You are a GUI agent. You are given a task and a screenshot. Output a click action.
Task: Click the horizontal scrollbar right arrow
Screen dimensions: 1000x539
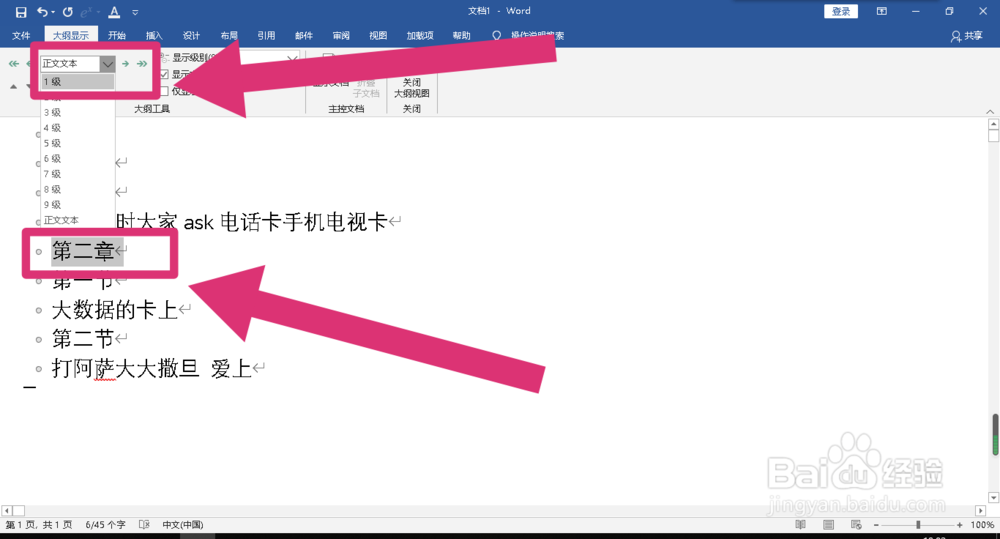981,510
